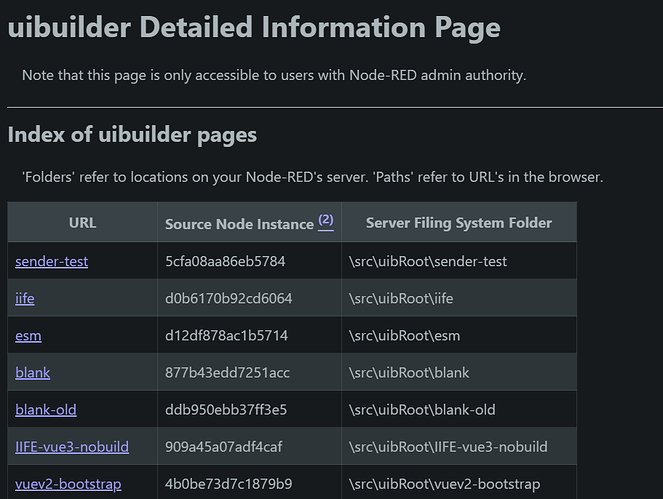
Task: Open the blank URL link
Action: point(33,372)
